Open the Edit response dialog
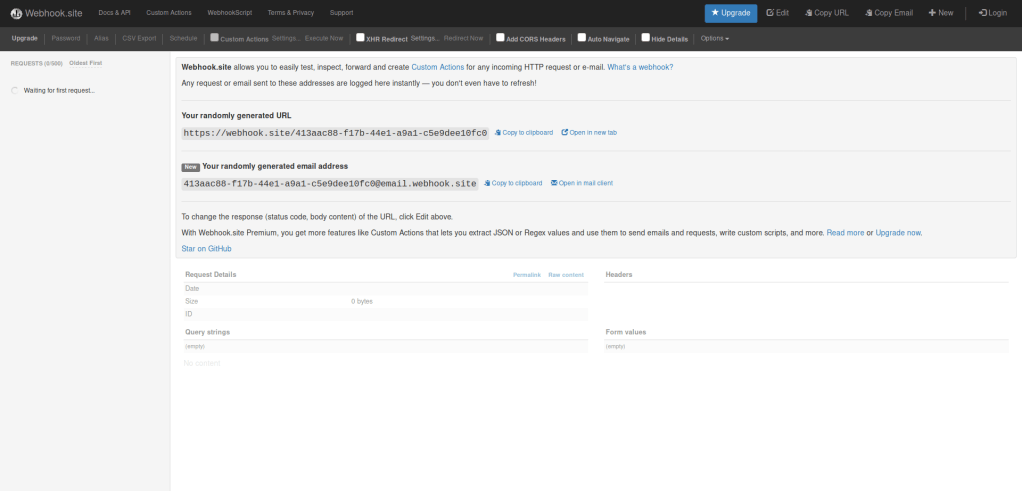The width and height of the screenshot is (1022, 491). (x=777, y=13)
